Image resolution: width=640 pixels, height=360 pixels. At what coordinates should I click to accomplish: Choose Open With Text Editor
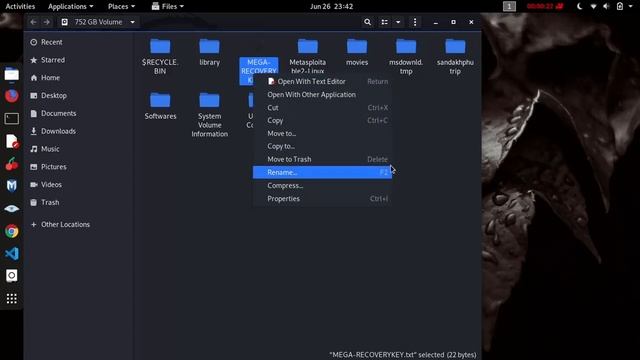coord(322,82)
